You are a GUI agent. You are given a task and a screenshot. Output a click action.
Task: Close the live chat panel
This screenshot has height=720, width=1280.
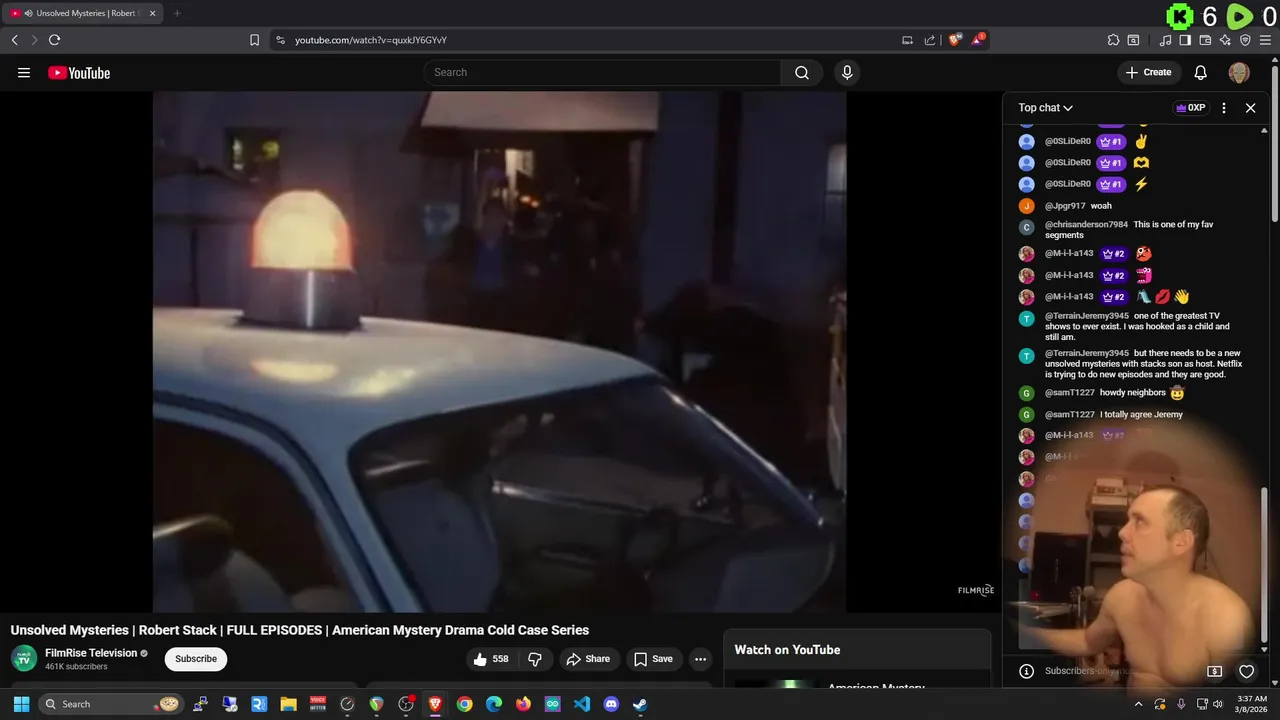coord(1250,108)
